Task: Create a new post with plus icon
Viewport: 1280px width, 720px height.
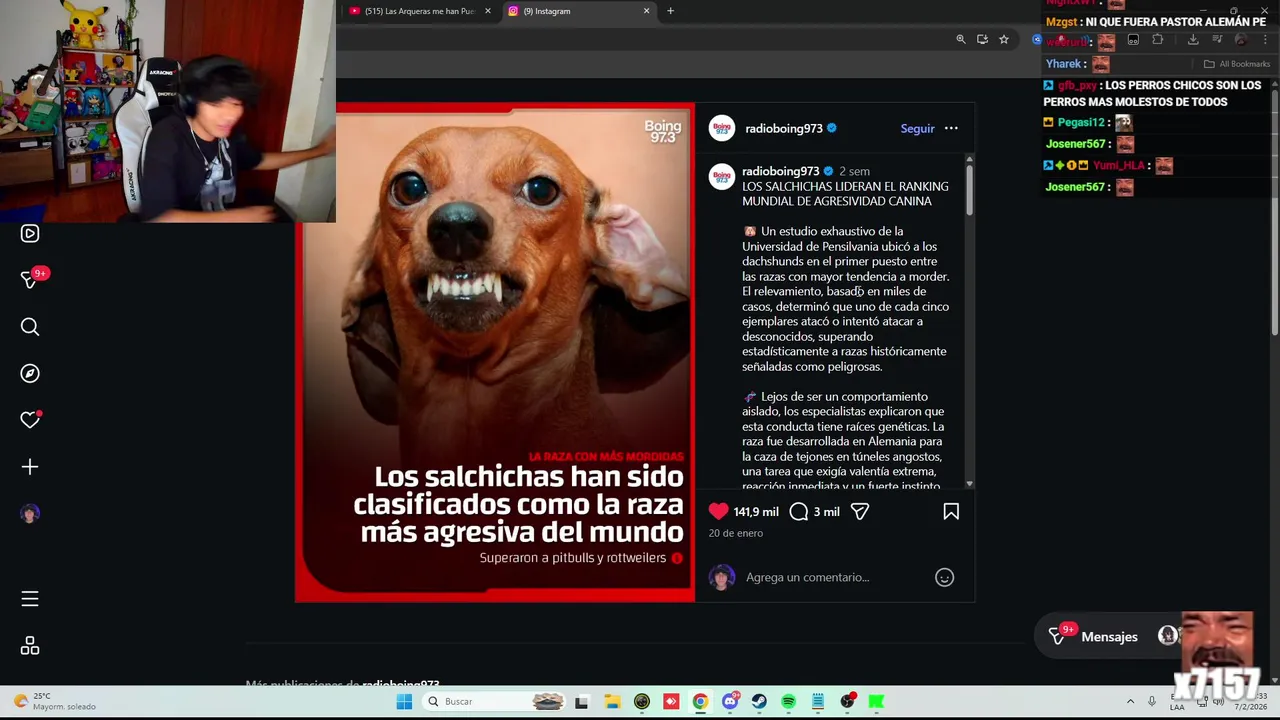Action: point(30,467)
